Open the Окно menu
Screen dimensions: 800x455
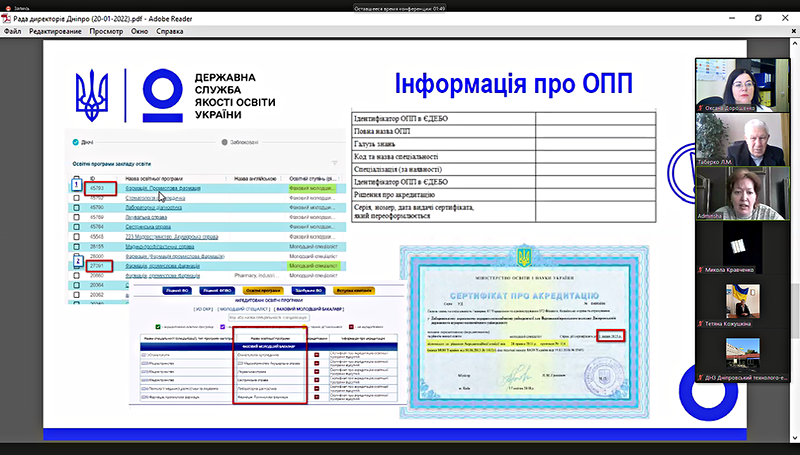pyautogui.click(x=140, y=31)
